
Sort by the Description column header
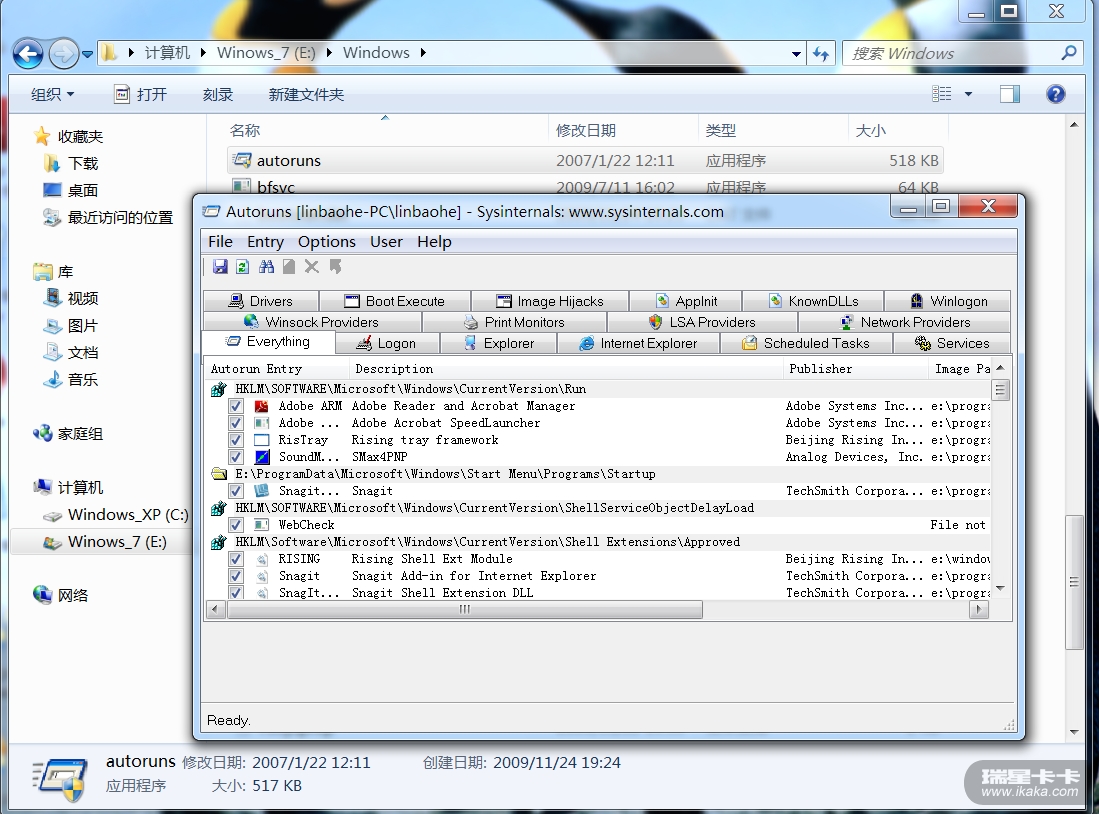(566, 369)
